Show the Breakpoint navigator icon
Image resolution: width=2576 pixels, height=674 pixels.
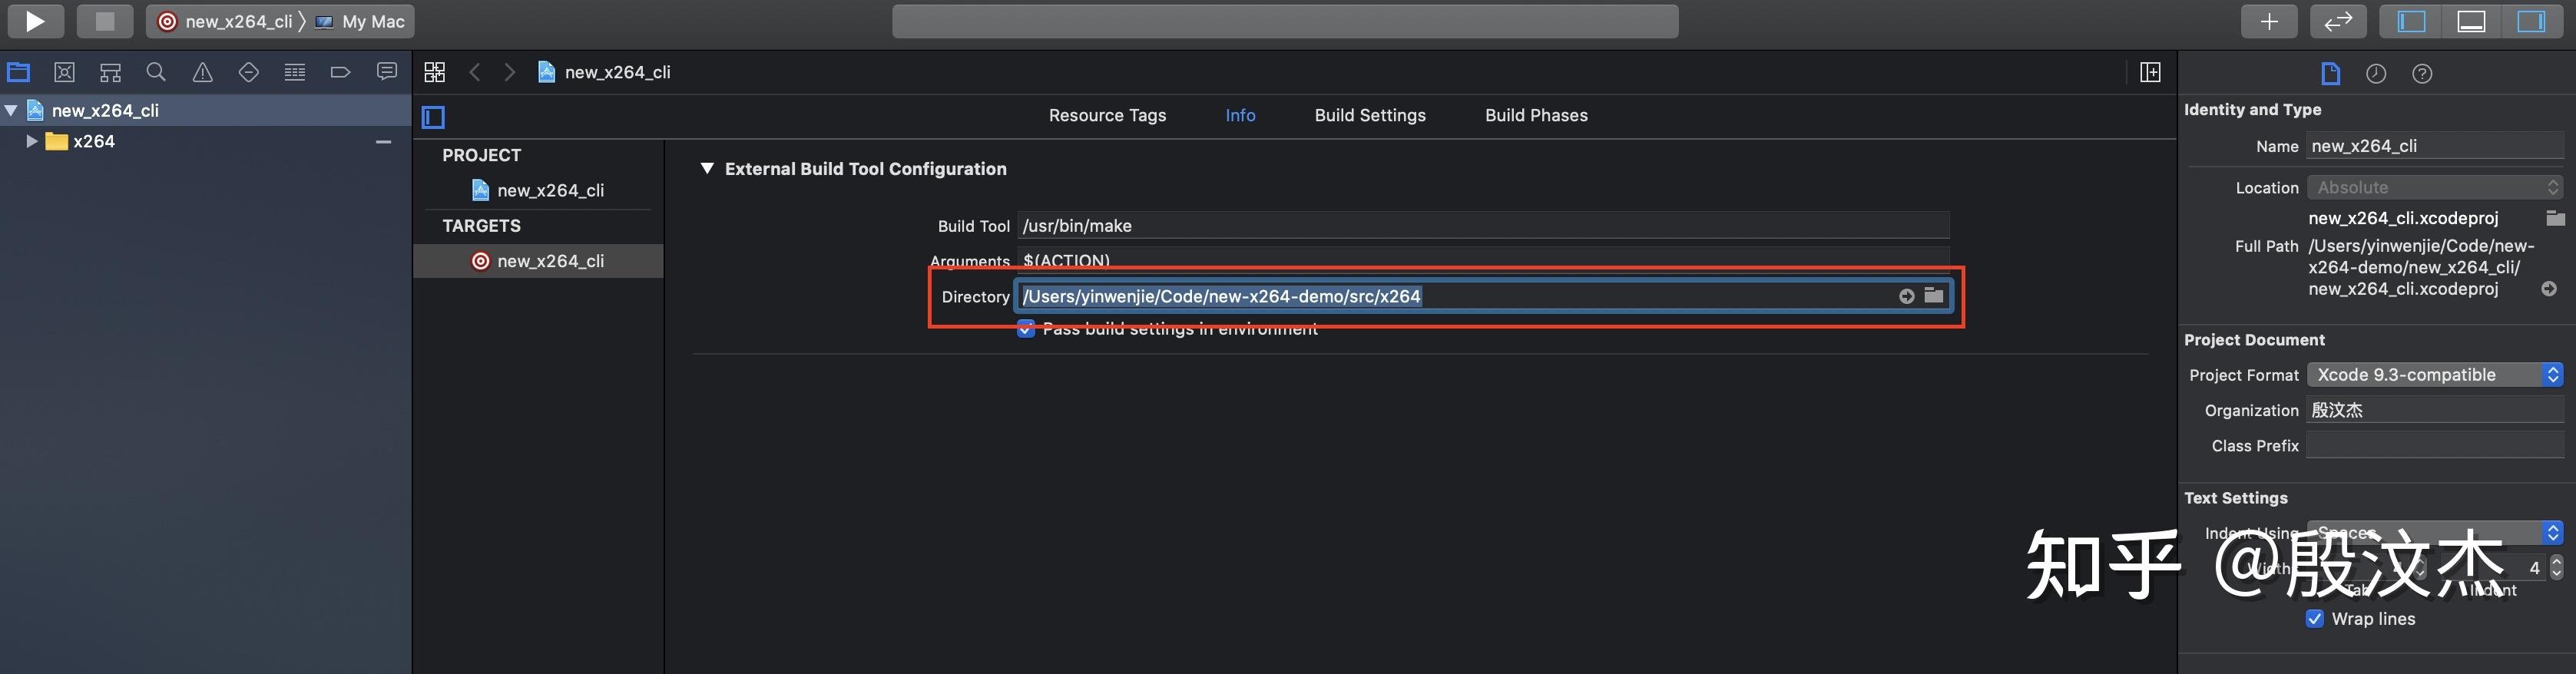pyautogui.click(x=340, y=72)
